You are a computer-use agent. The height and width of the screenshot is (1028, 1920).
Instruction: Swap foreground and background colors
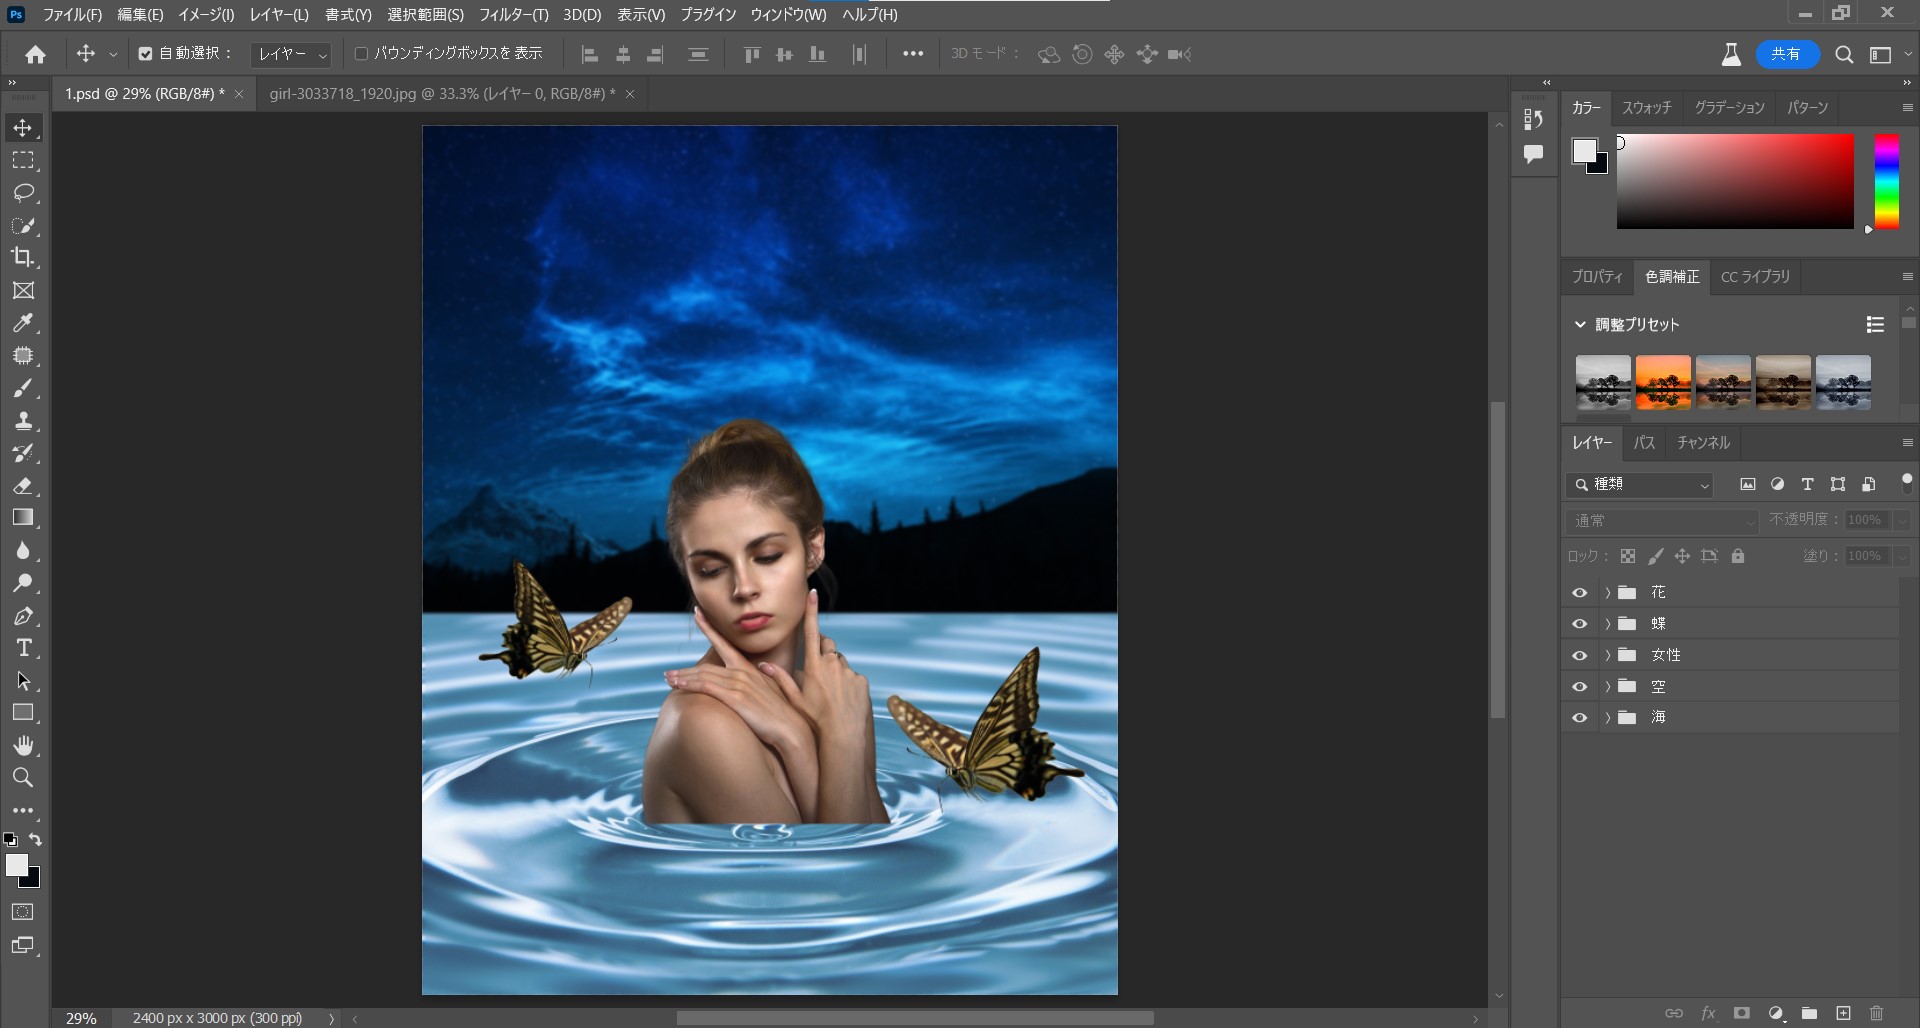click(35, 840)
